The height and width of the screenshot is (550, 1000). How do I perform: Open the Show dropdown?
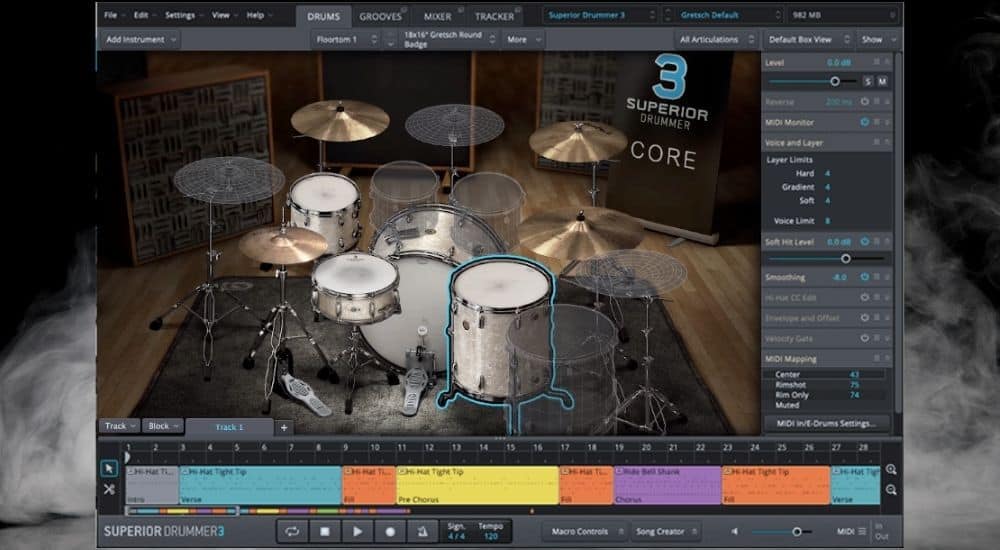coord(878,40)
